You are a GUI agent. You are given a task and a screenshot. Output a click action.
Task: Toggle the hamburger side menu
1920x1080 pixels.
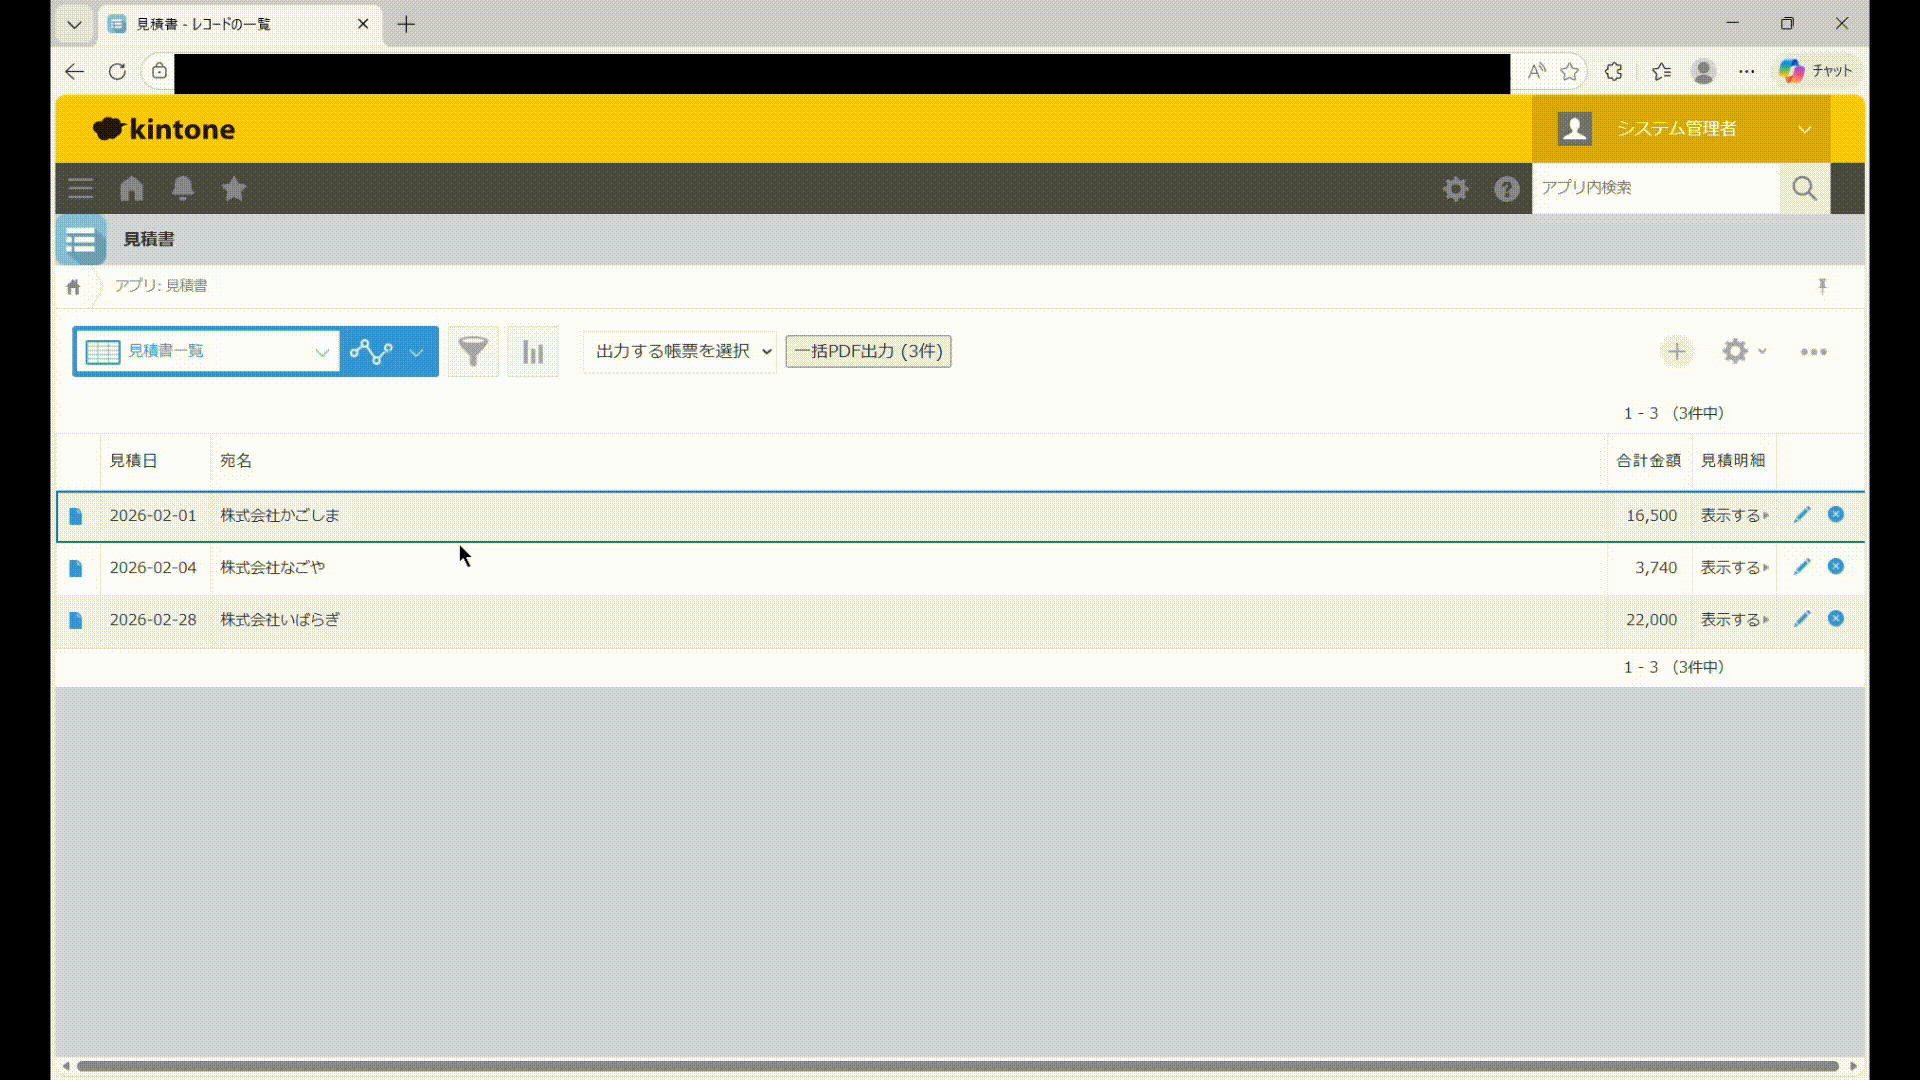[x=81, y=189]
